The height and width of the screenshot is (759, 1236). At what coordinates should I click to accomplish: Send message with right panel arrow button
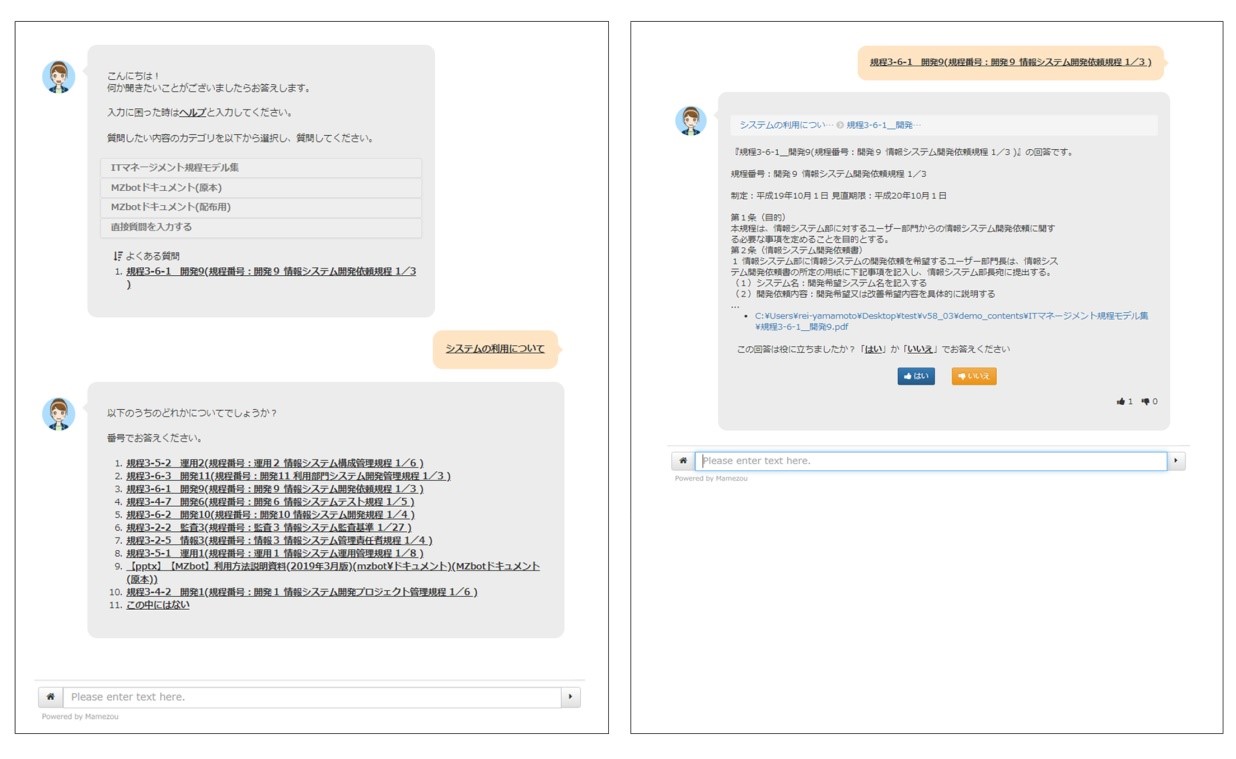click(1176, 461)
